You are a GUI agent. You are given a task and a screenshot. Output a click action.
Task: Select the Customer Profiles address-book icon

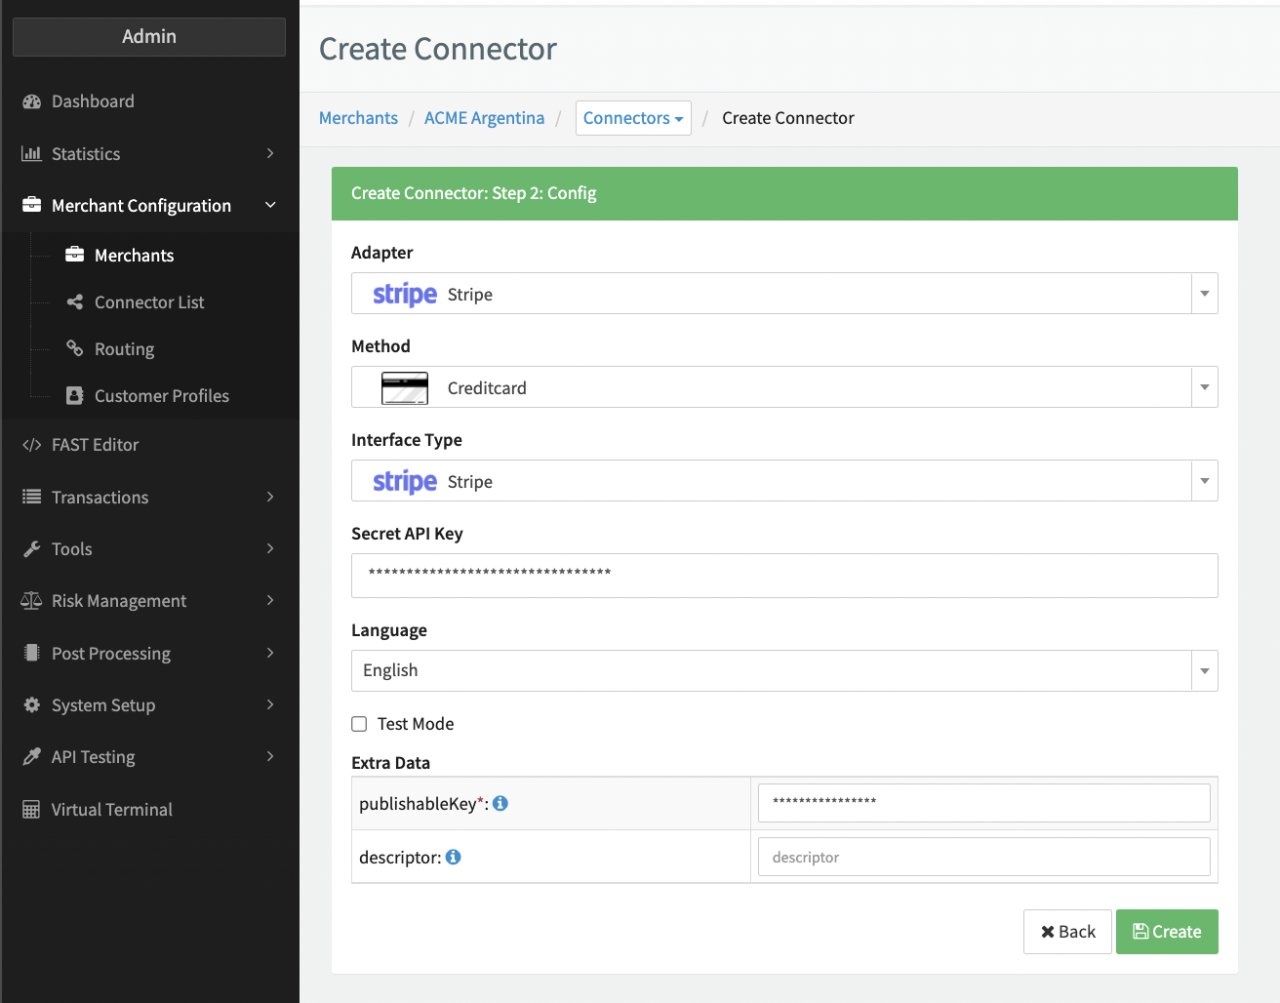point(74,395)
